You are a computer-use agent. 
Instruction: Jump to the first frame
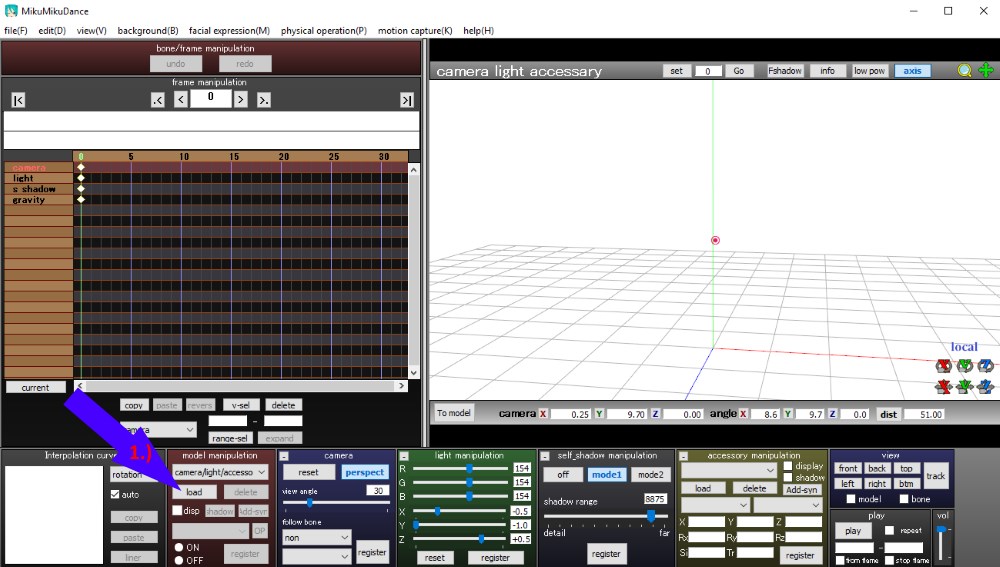tap(18, 100)
